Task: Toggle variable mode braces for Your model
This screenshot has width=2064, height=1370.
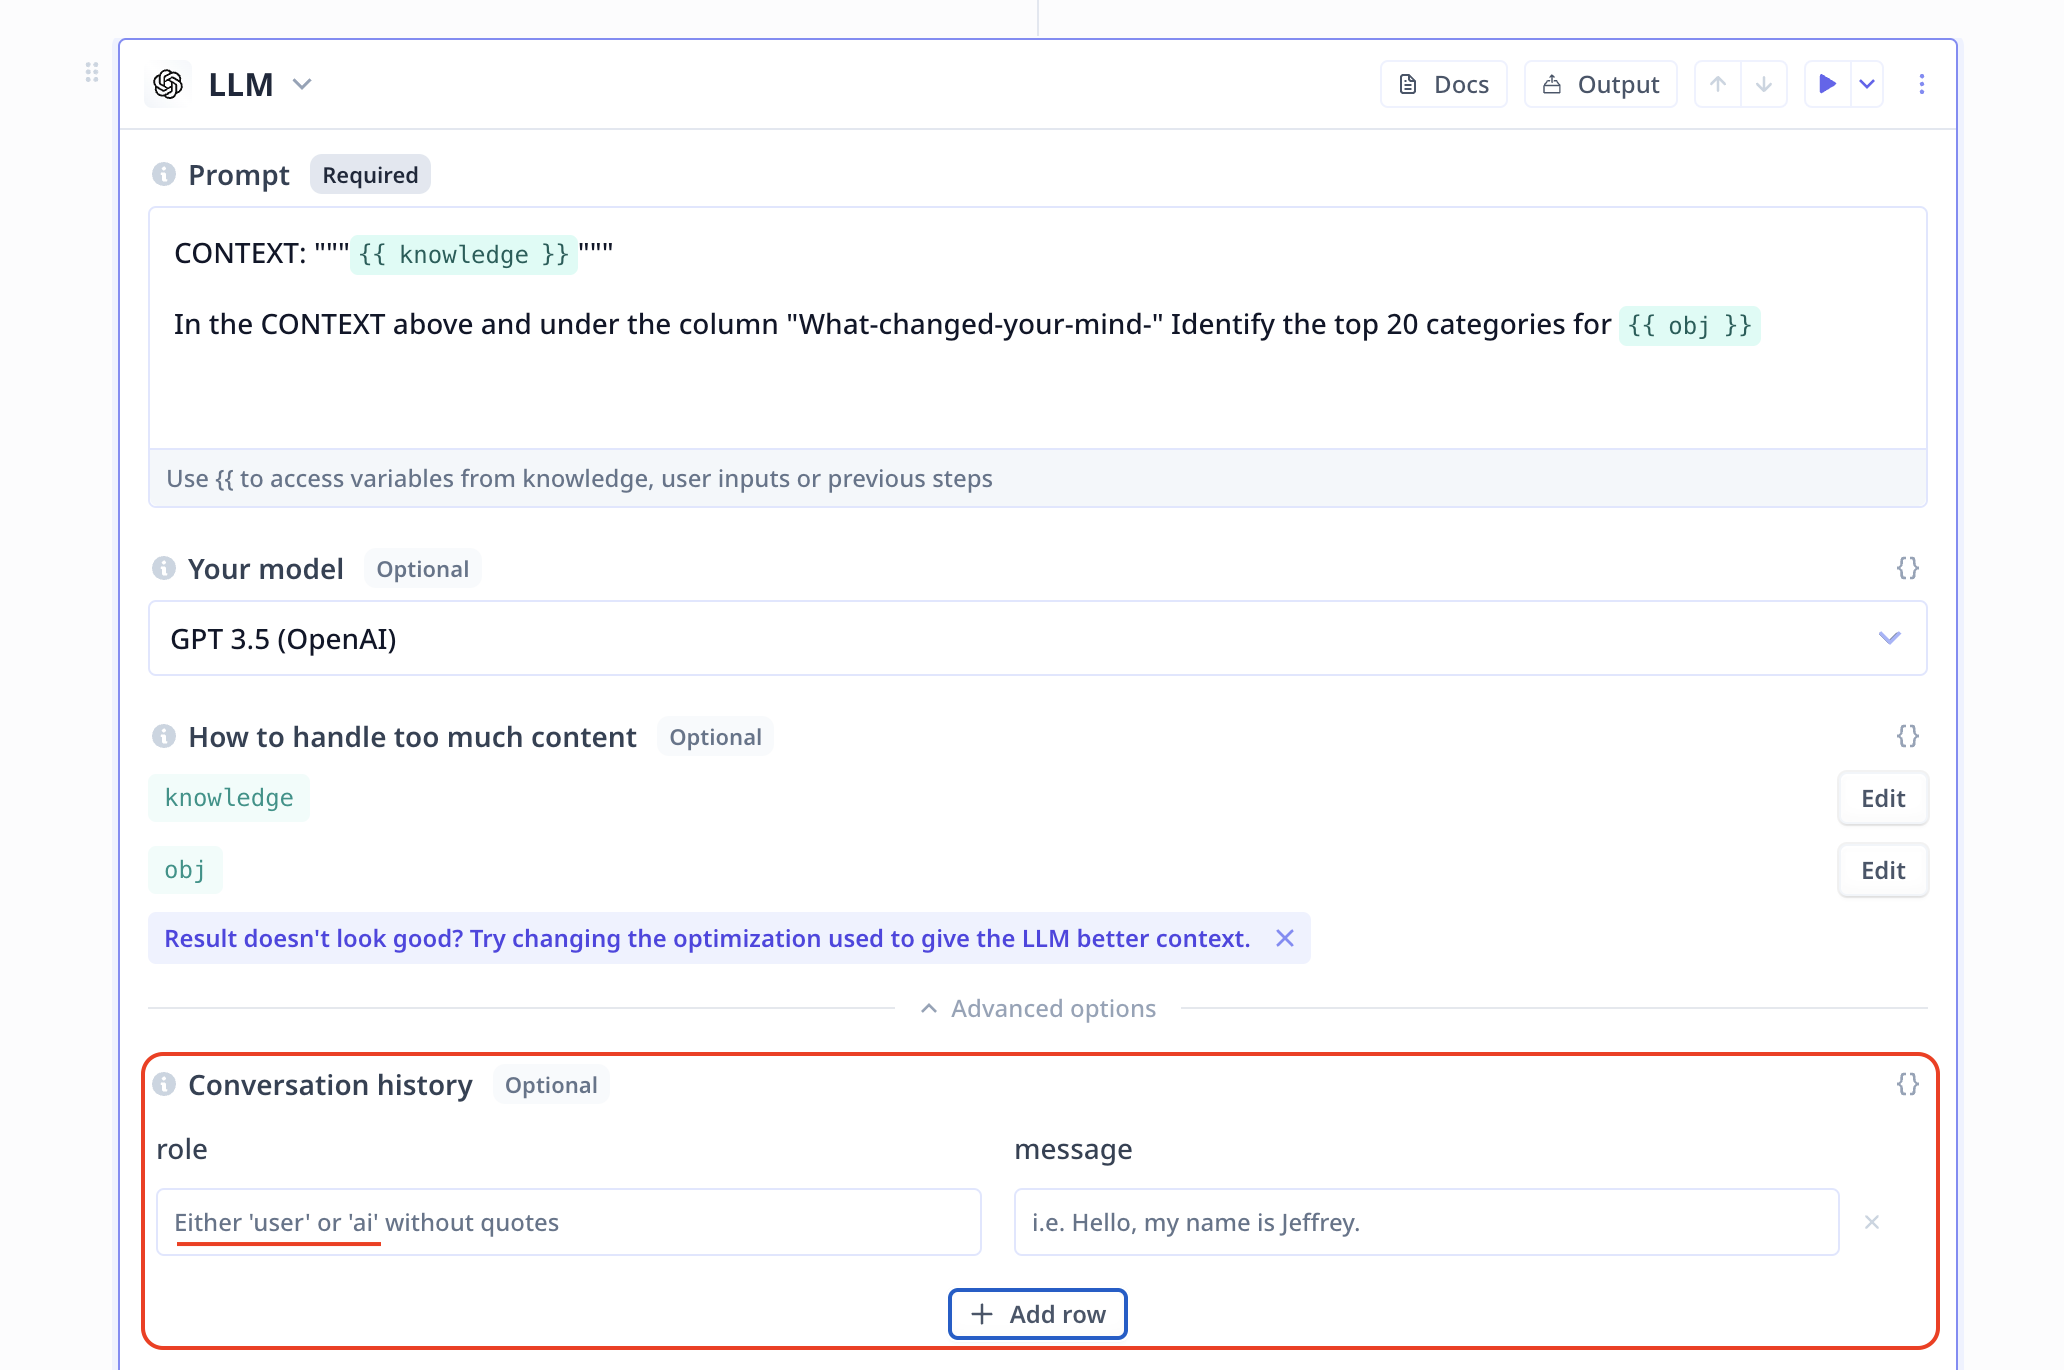Action: click(1907, 568)
